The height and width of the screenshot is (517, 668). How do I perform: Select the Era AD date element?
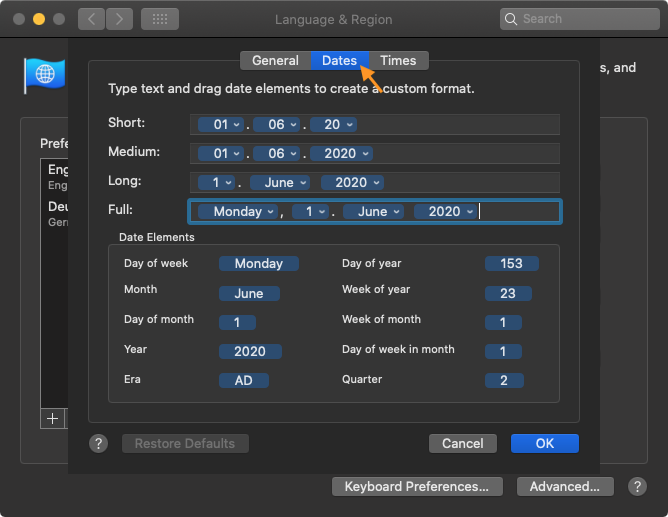click(244, 380)
